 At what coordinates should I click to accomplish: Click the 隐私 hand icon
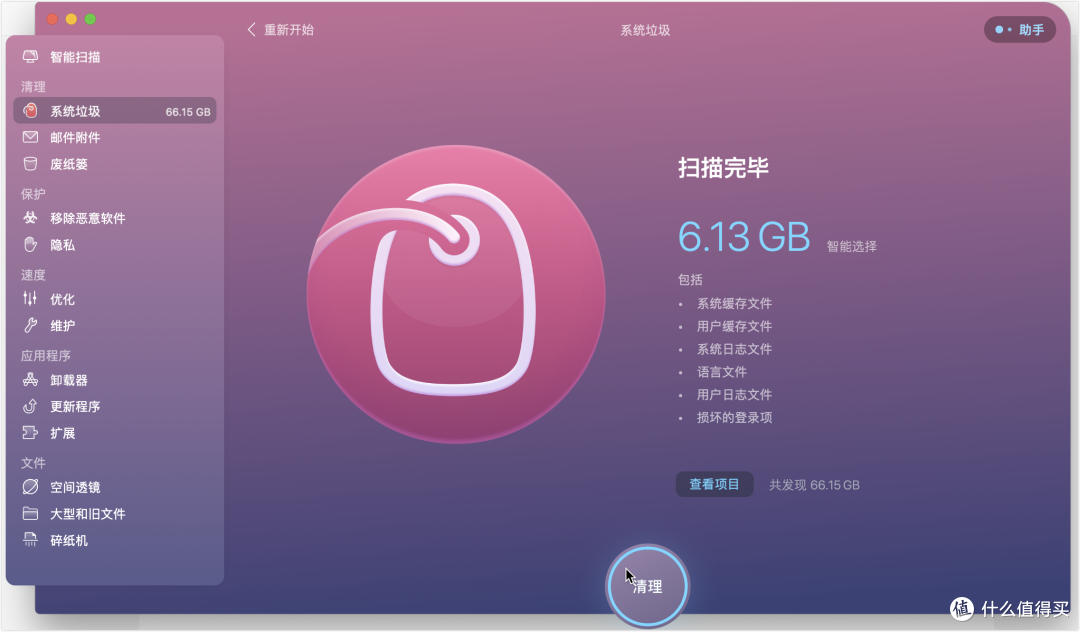[x=30, y=244]
